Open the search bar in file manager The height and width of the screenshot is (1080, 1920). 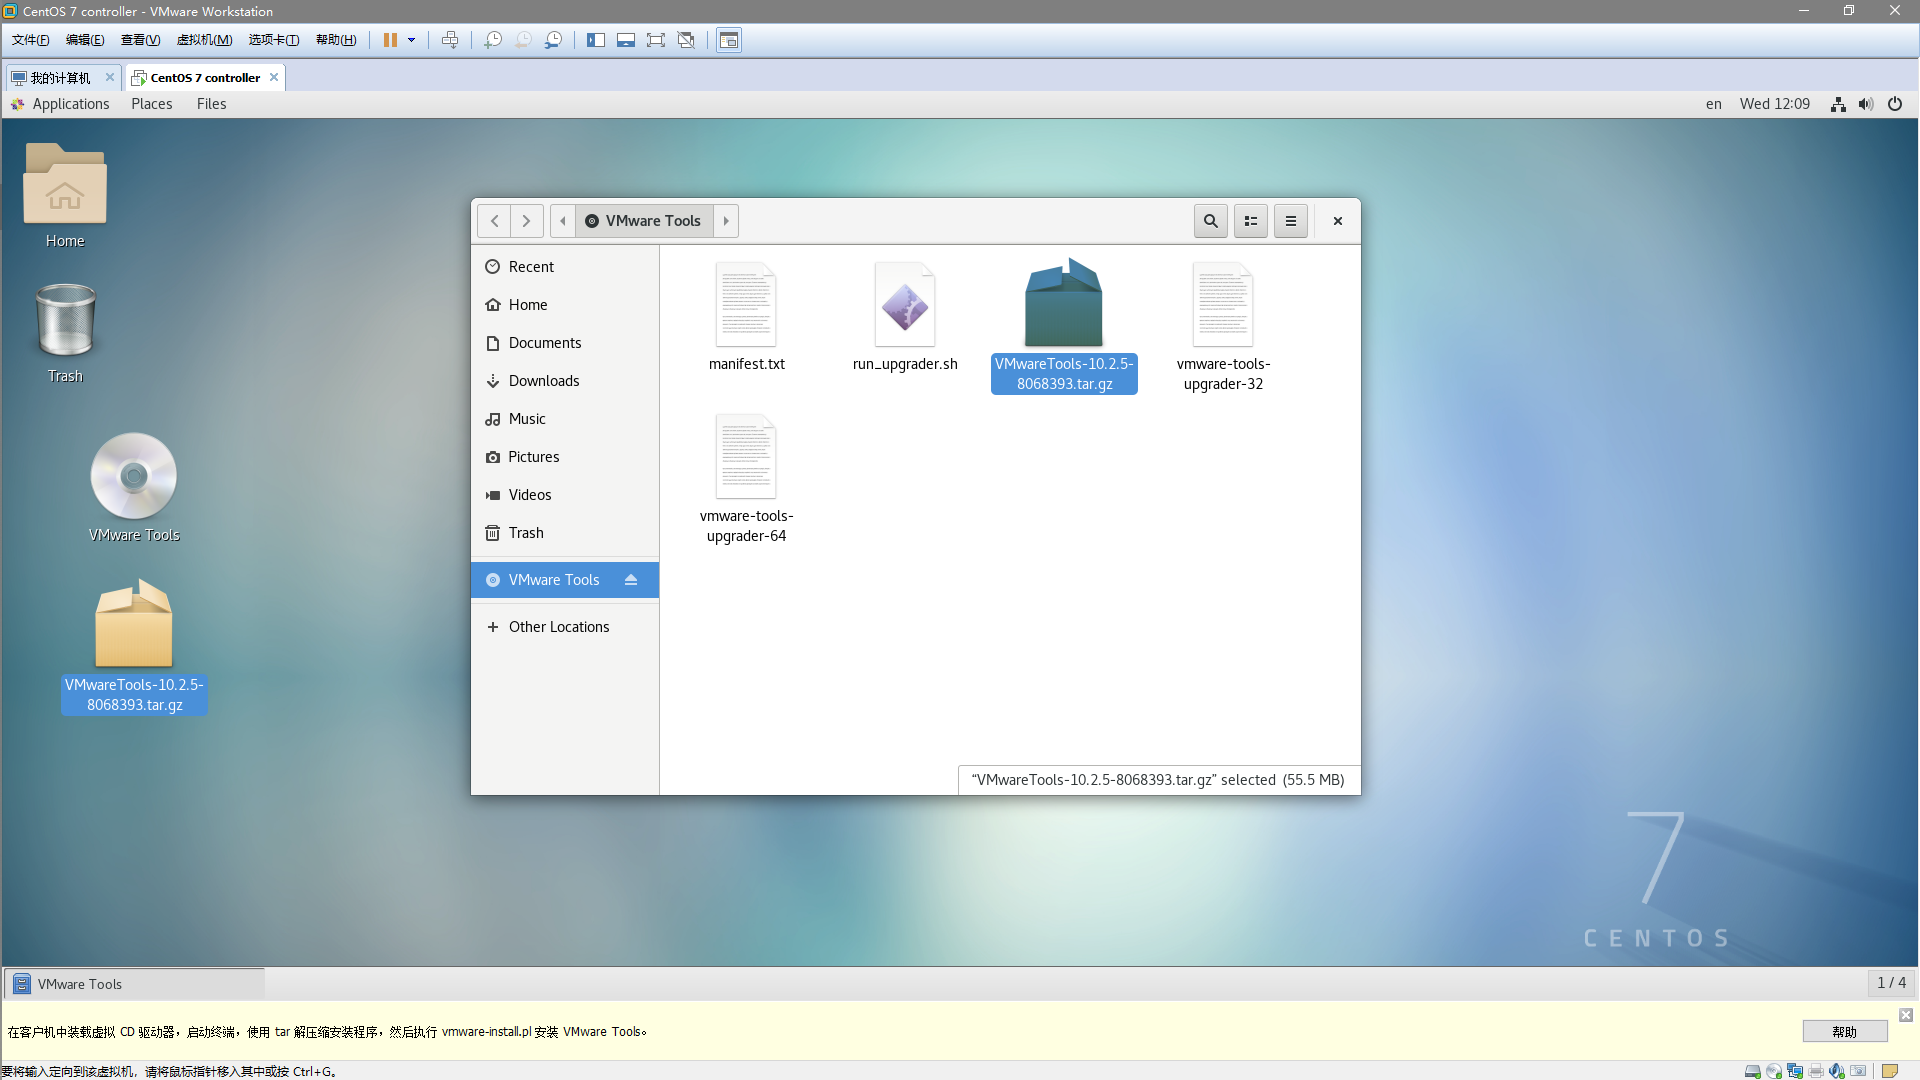tap(1210, 221)
